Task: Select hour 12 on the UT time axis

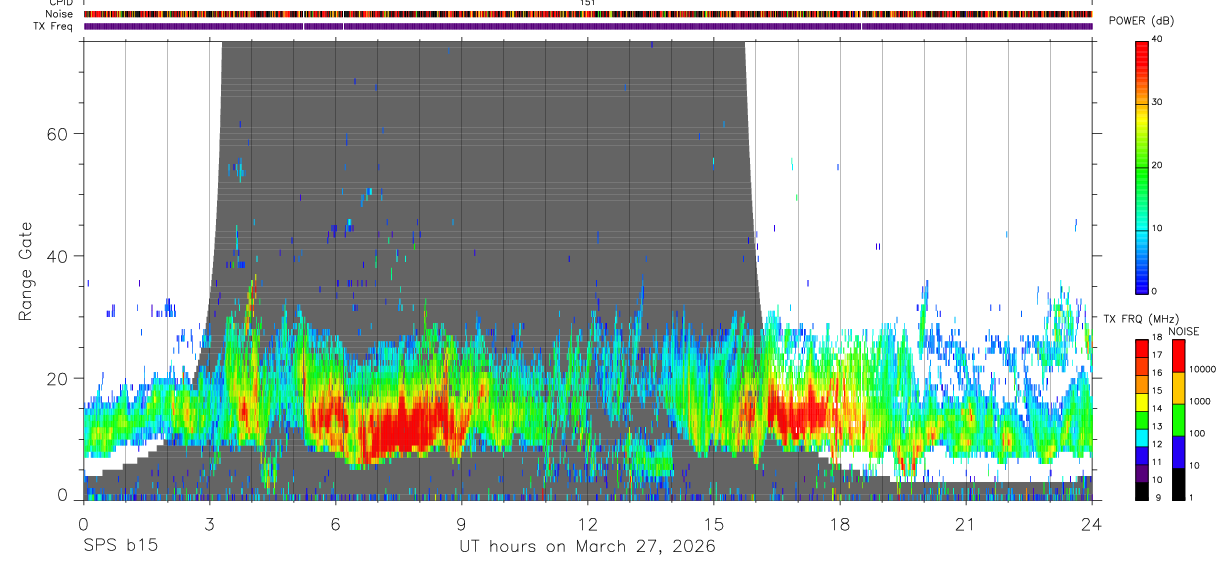Action: [x=587, y=524]
